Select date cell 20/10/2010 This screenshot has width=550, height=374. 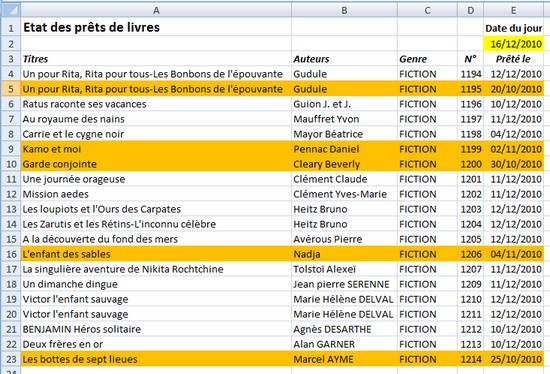click(x=514, y=89)
